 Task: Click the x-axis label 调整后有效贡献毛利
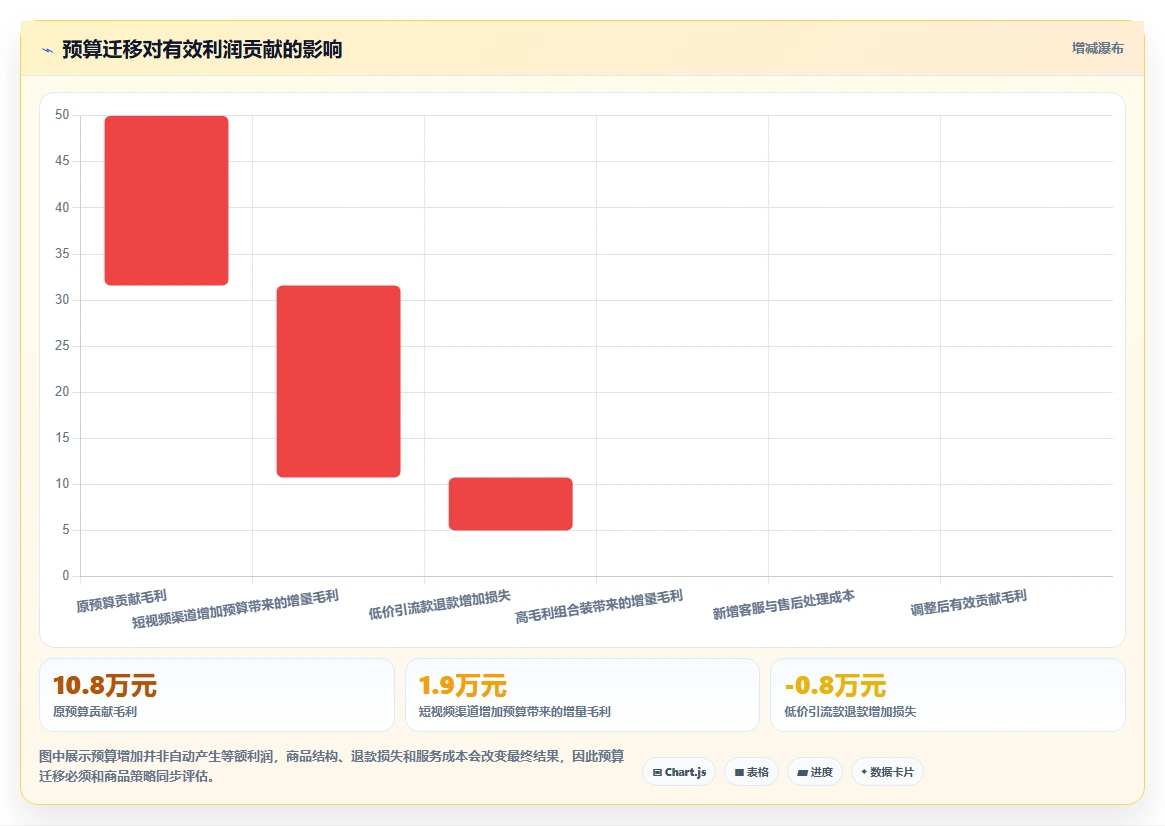click(969, 603)
